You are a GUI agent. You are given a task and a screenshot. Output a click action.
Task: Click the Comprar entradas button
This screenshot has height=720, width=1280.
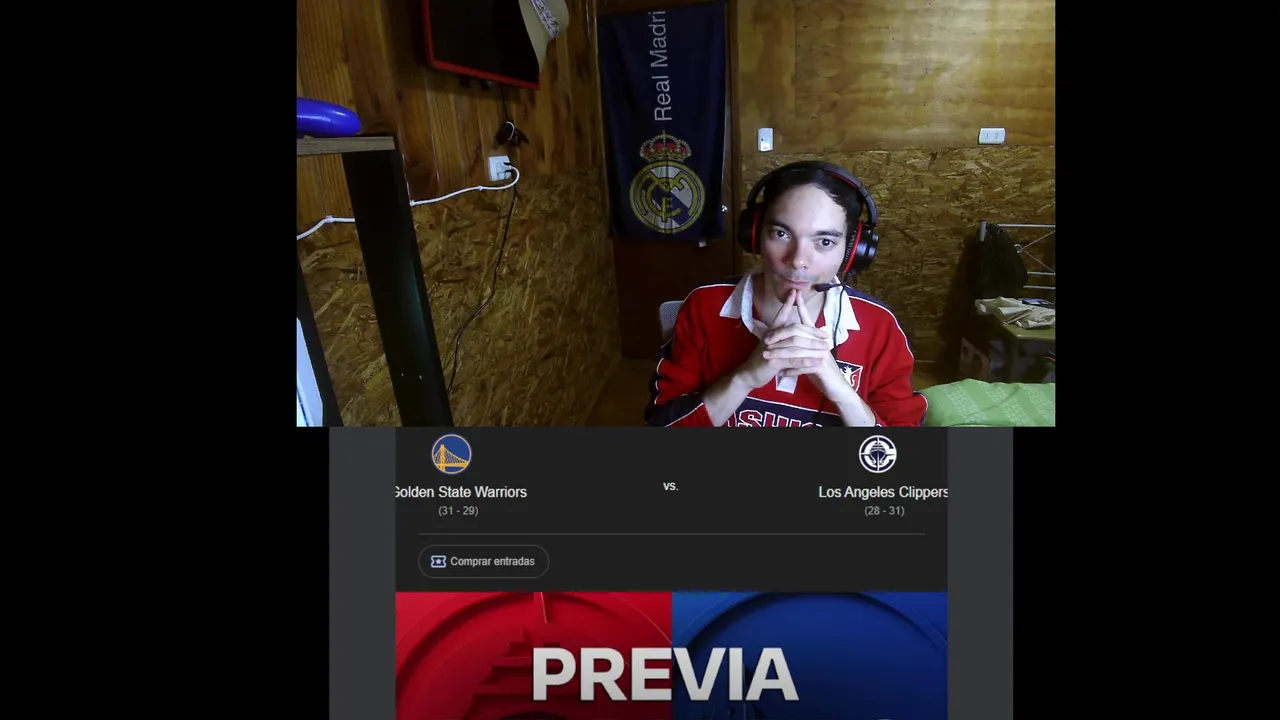[483, 561]
